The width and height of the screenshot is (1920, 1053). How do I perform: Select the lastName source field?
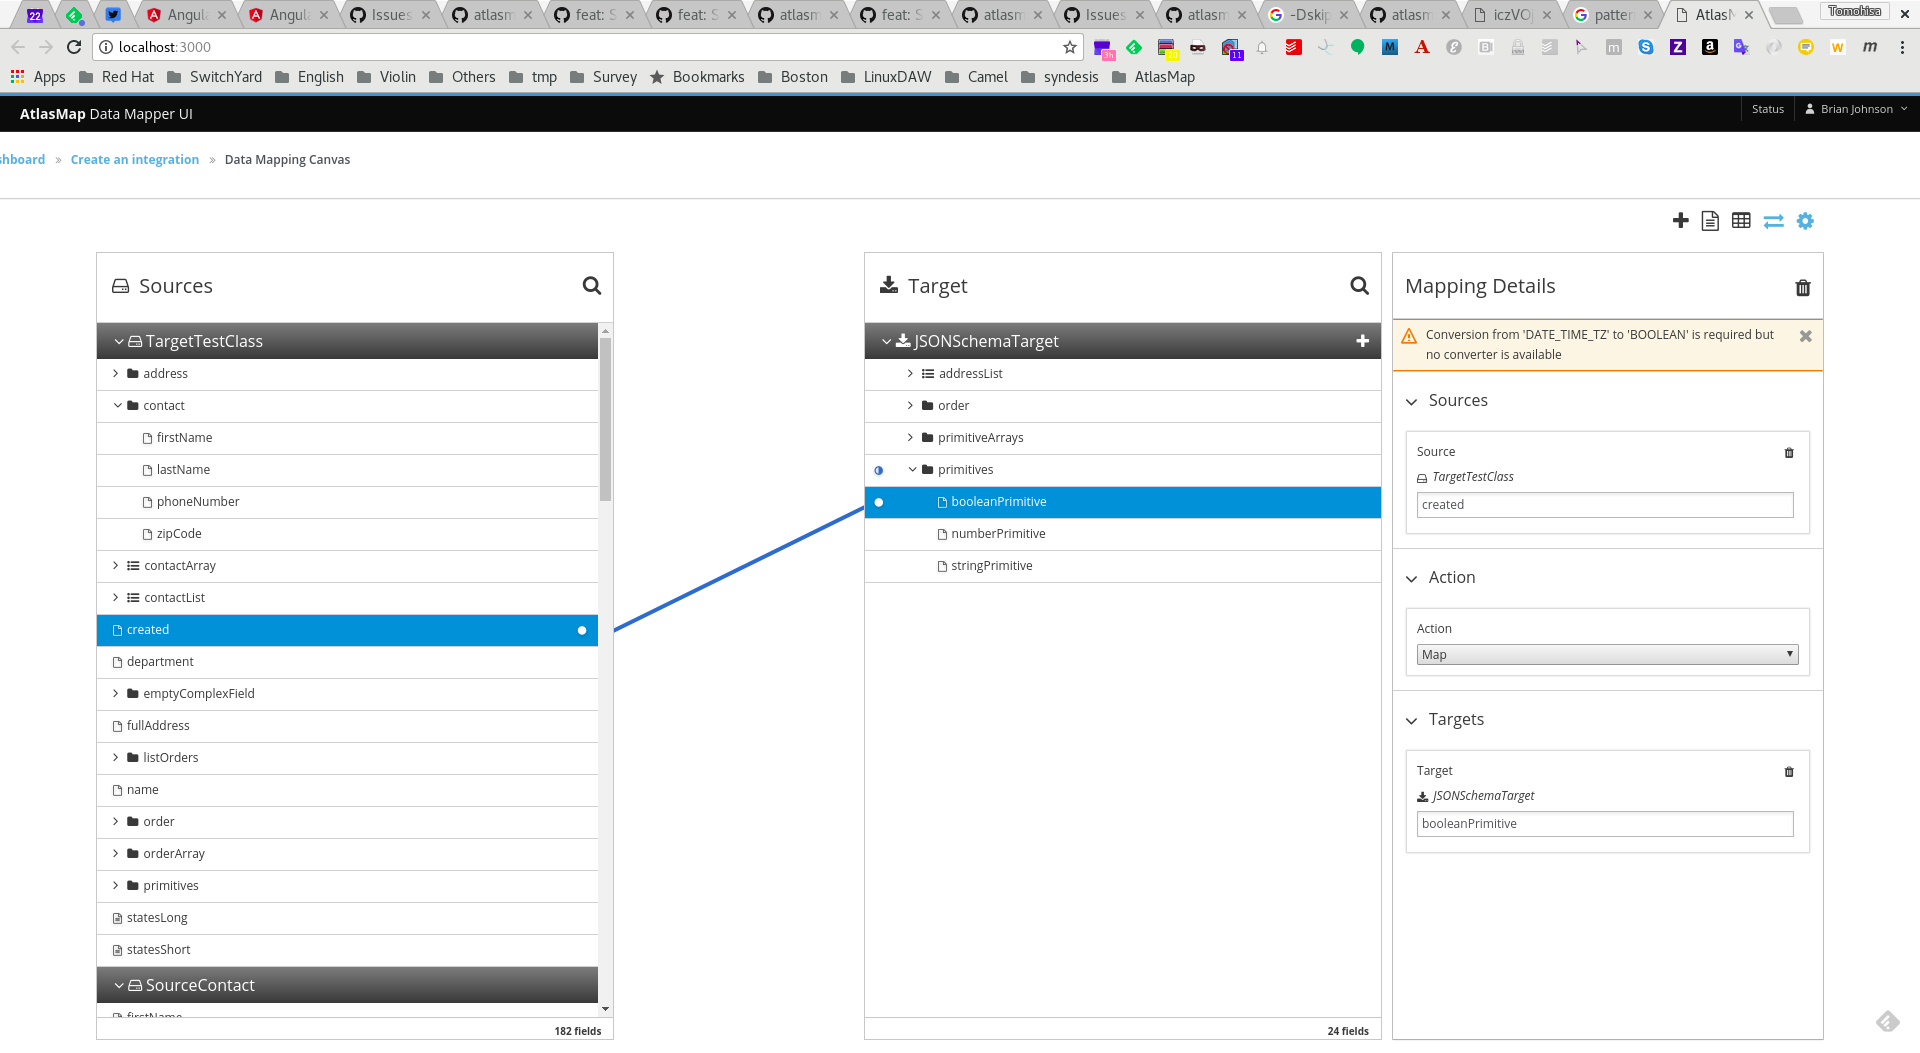coord(347,470)
